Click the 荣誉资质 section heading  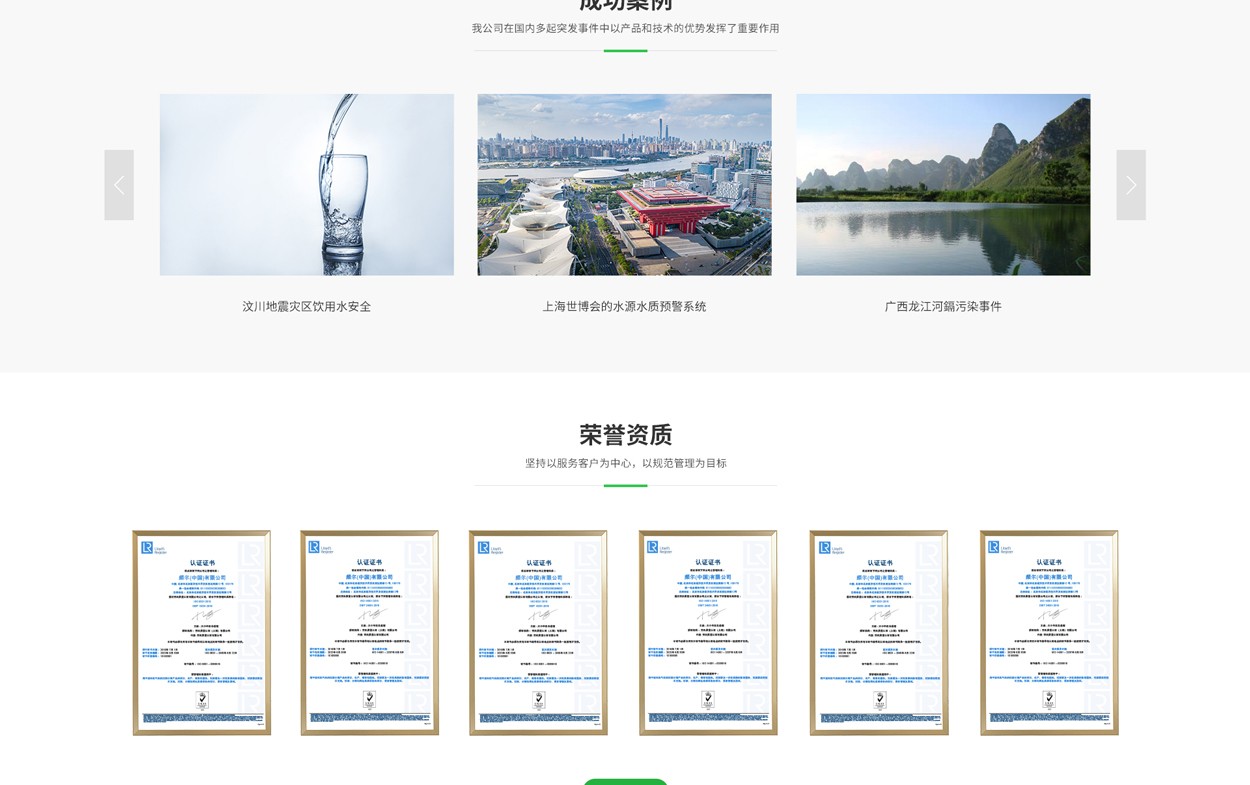pos(625,435)
